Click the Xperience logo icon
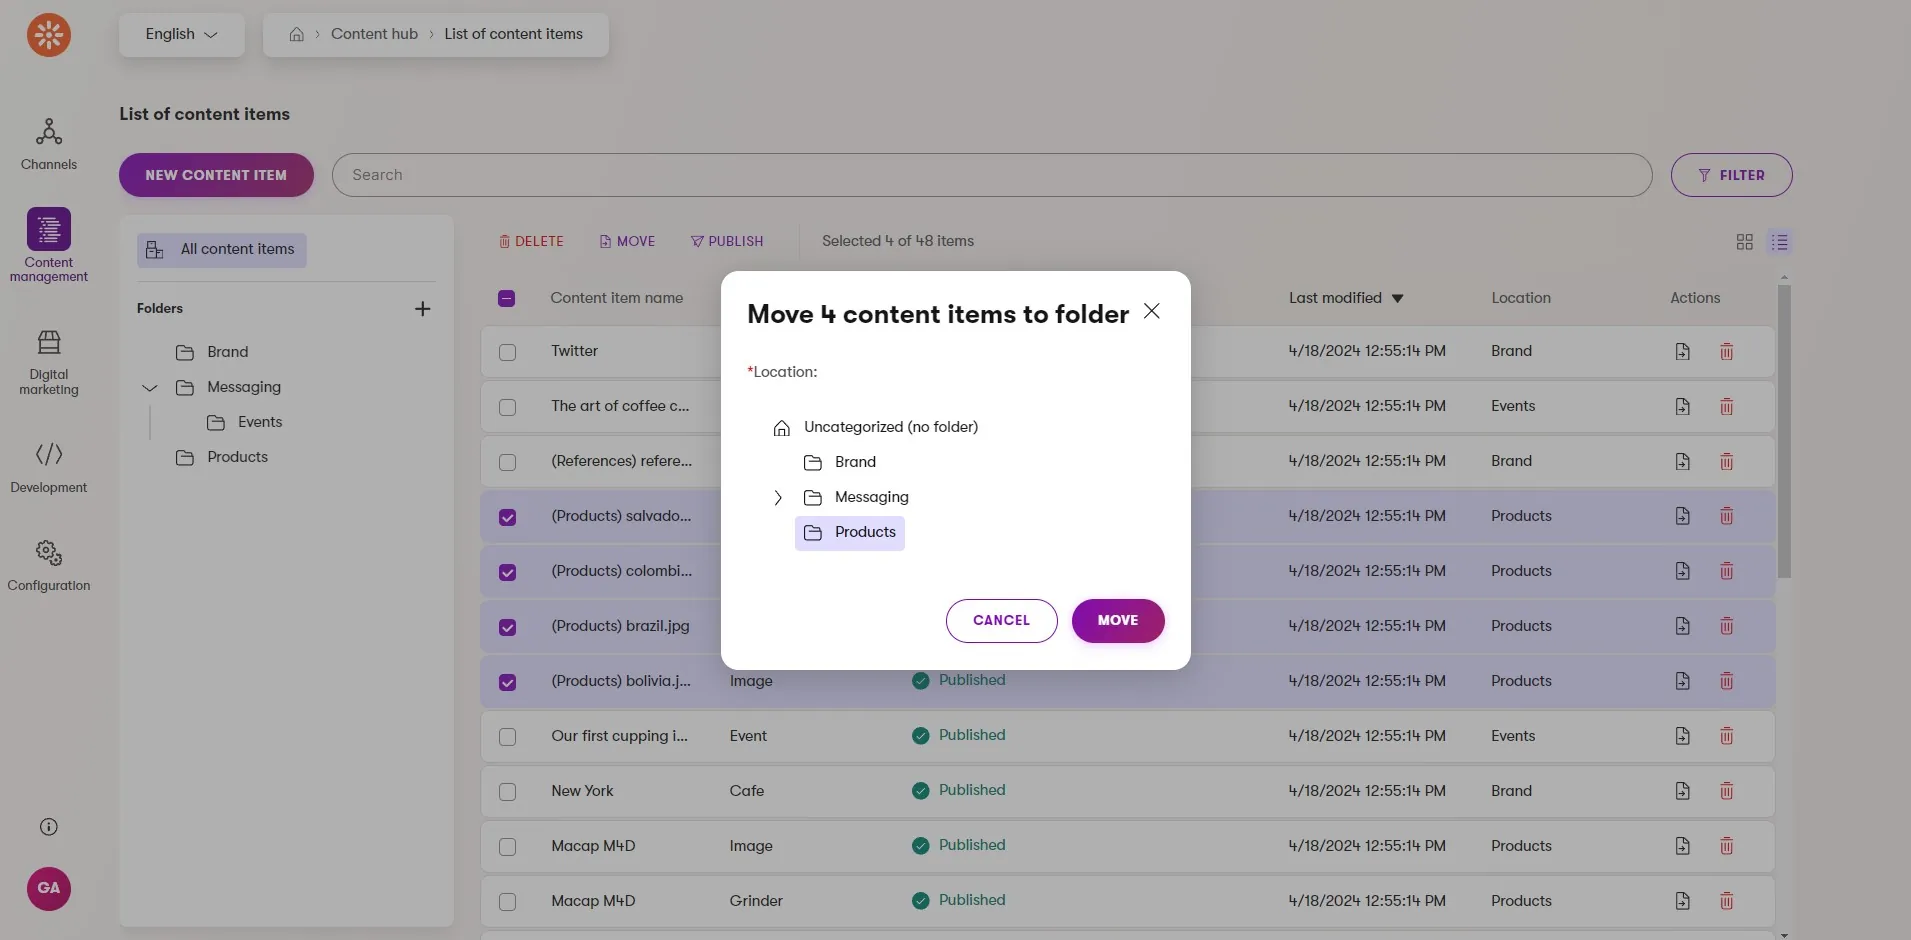Image resolution: width=1911 pixels, height=940 pixels. coord(48,35)
